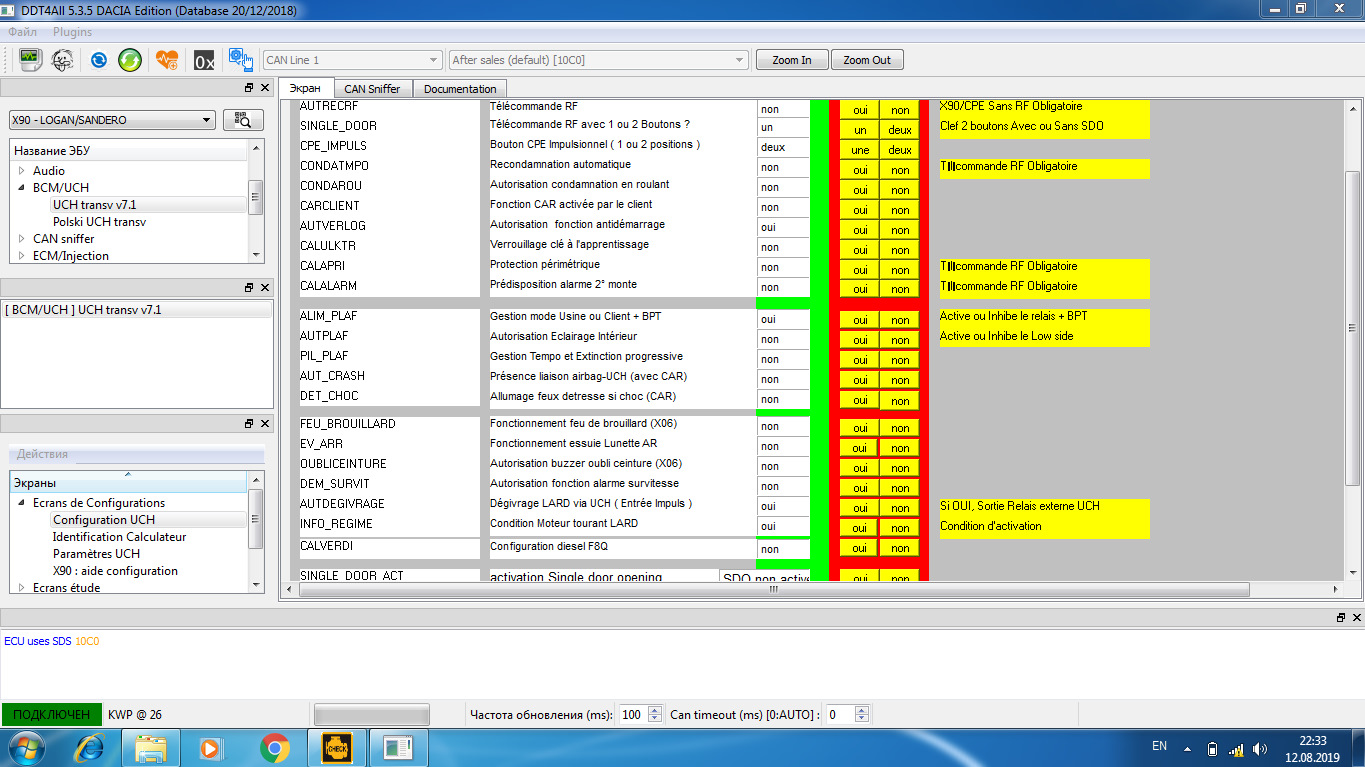Click the network signal tray icon
The width and height of the screenshot is (1365, 767).
(1236, 747)
